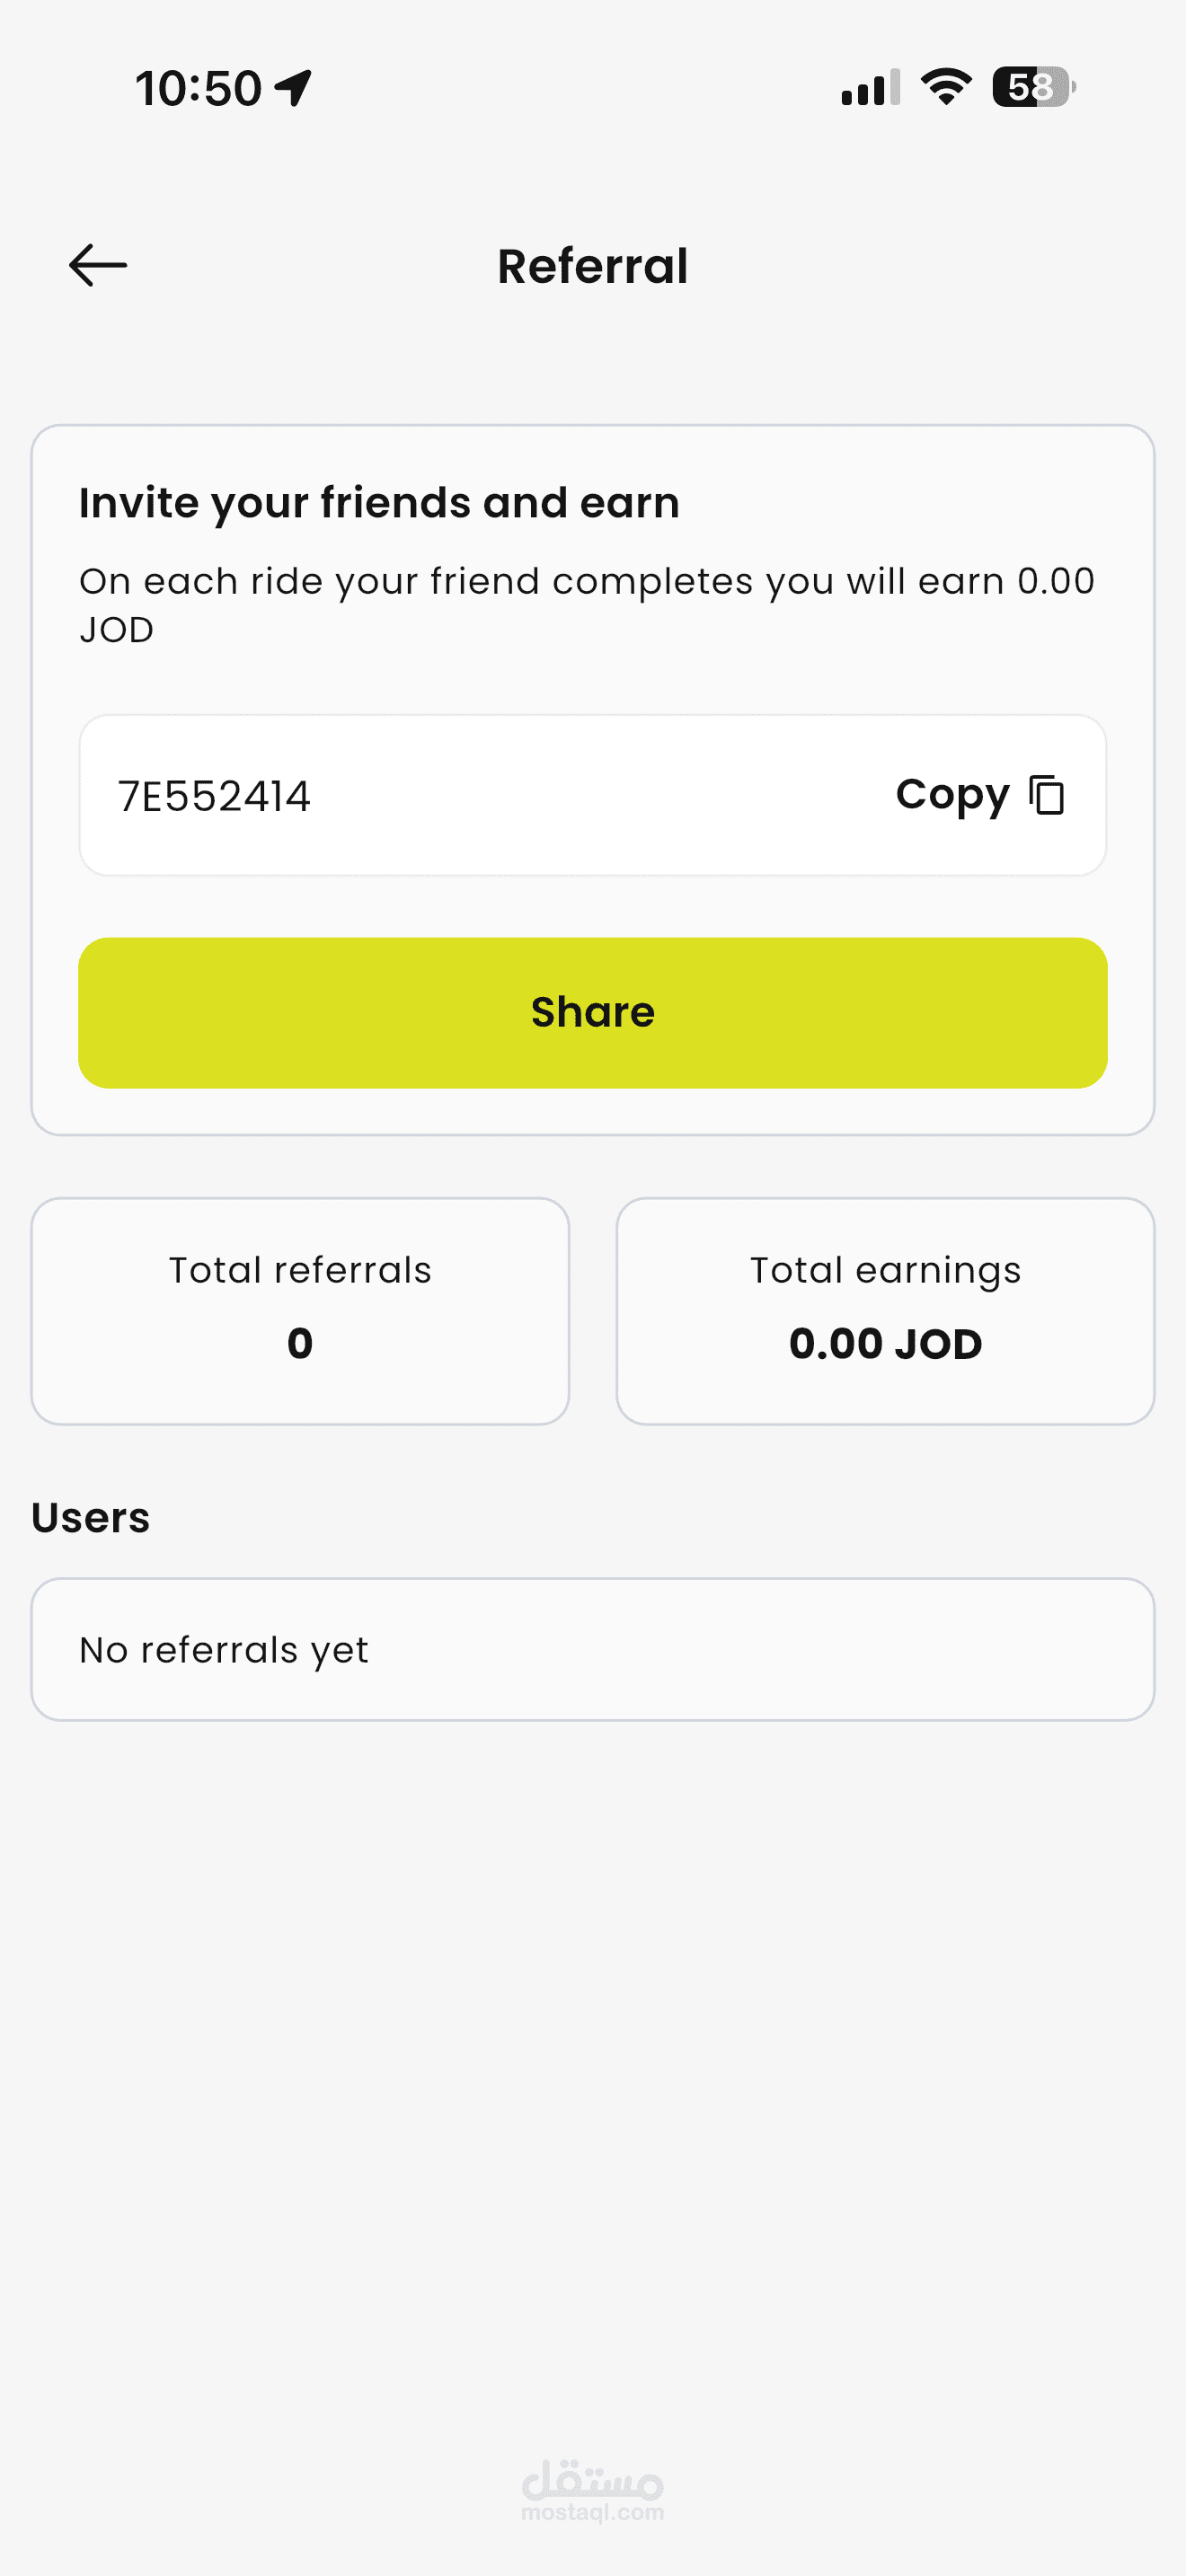Viewport: 1186px width, 2576px height.
Task: Click the Invite your friends and earn heading
Action: point(379,503)
